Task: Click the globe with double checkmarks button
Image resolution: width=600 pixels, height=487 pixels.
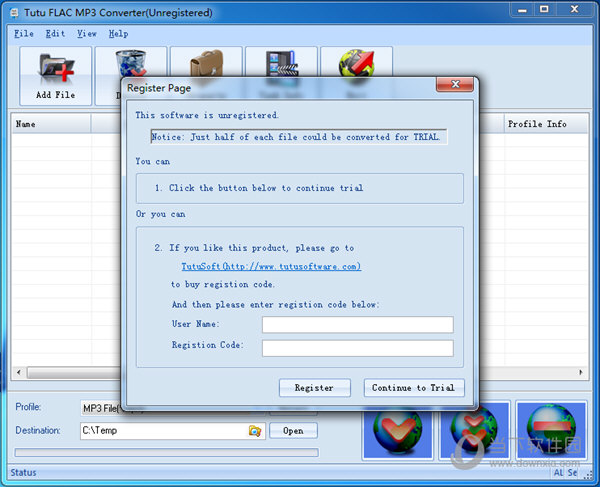Action: pos(474,431)
